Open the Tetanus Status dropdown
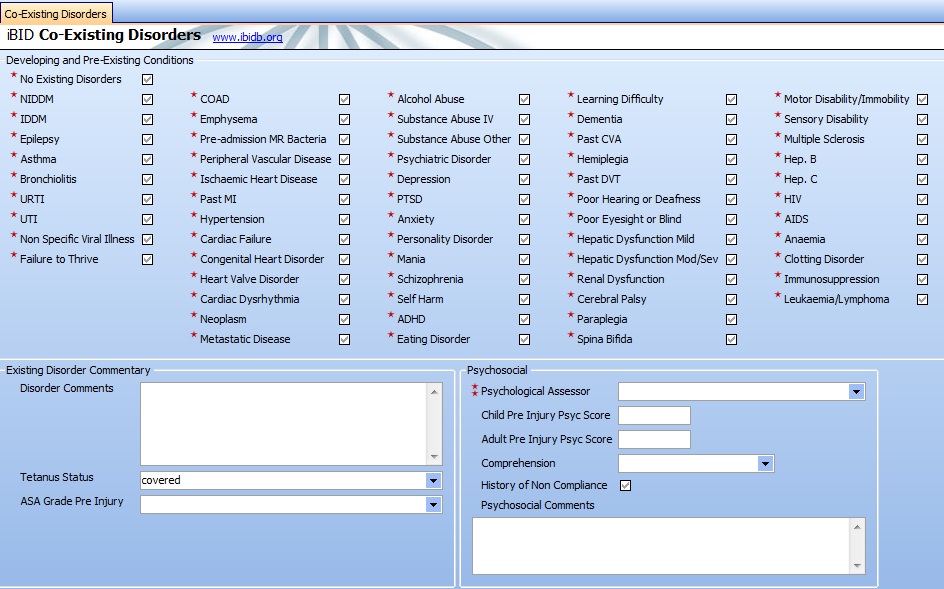This screenshot has width=944, height=589. tap(433, 480)
